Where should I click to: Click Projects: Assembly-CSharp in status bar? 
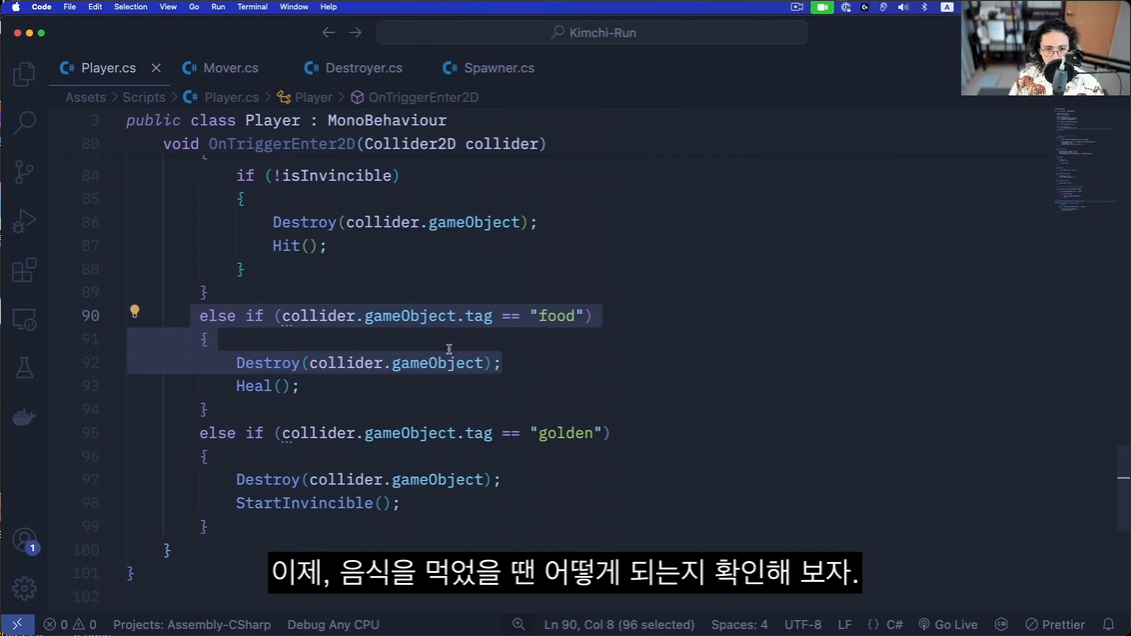click(x=192, y=624)
